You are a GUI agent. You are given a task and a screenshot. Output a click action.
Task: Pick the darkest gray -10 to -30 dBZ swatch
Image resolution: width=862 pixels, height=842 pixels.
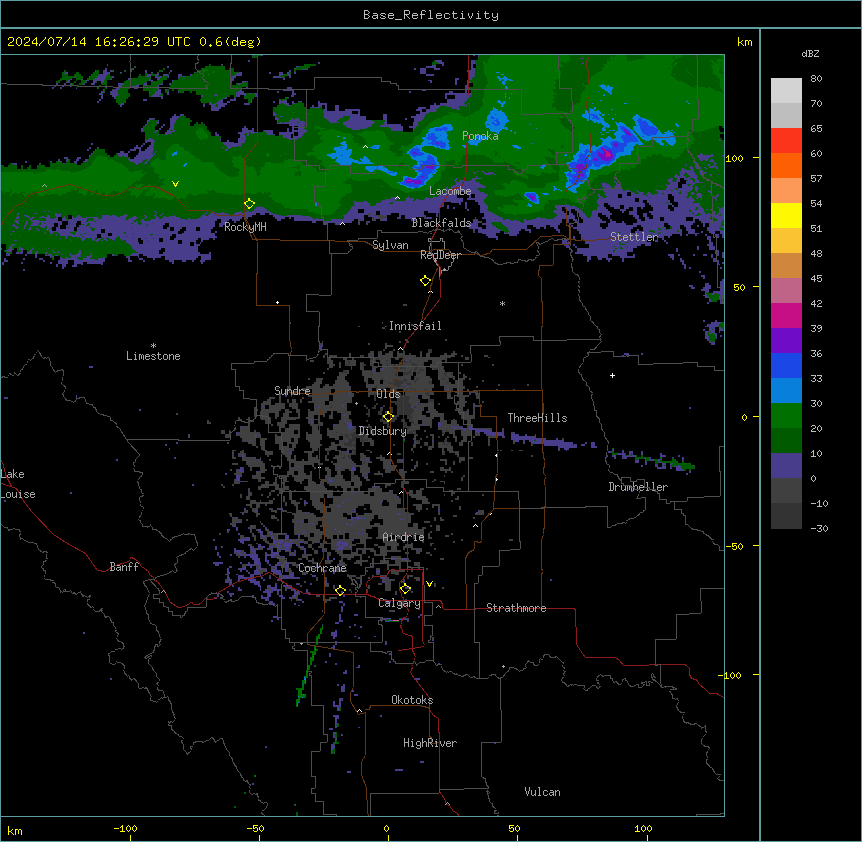pos(786,516)
